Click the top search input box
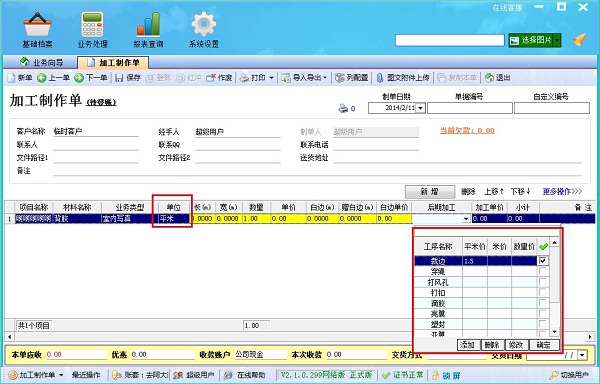Image resolution: width=600 pixels, height=384 pixels. pyautogui.click(x=450, y=40)
